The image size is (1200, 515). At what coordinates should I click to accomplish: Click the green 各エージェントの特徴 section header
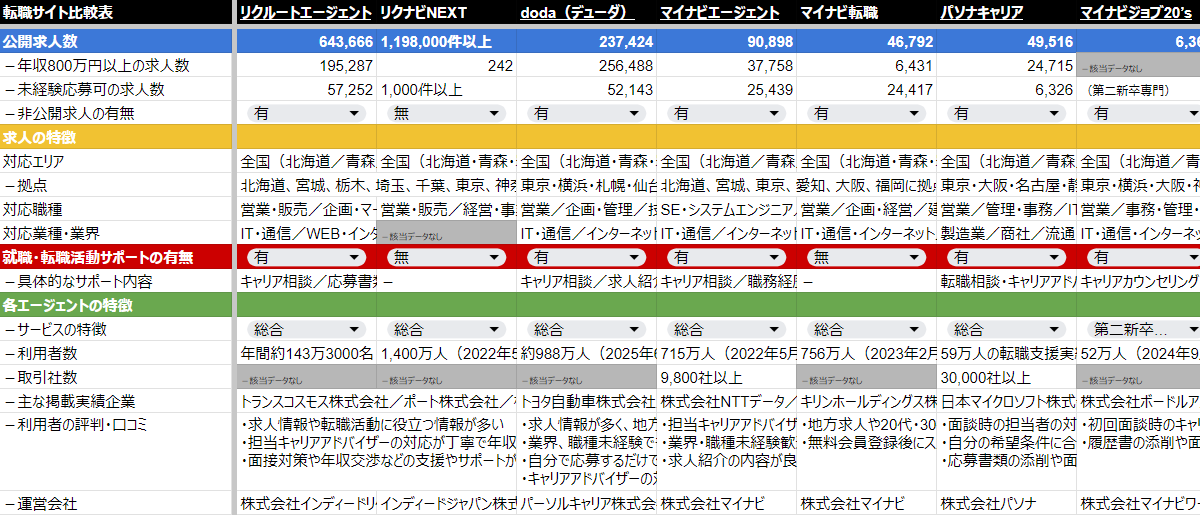pyautogui.click(x=116, y=305)
